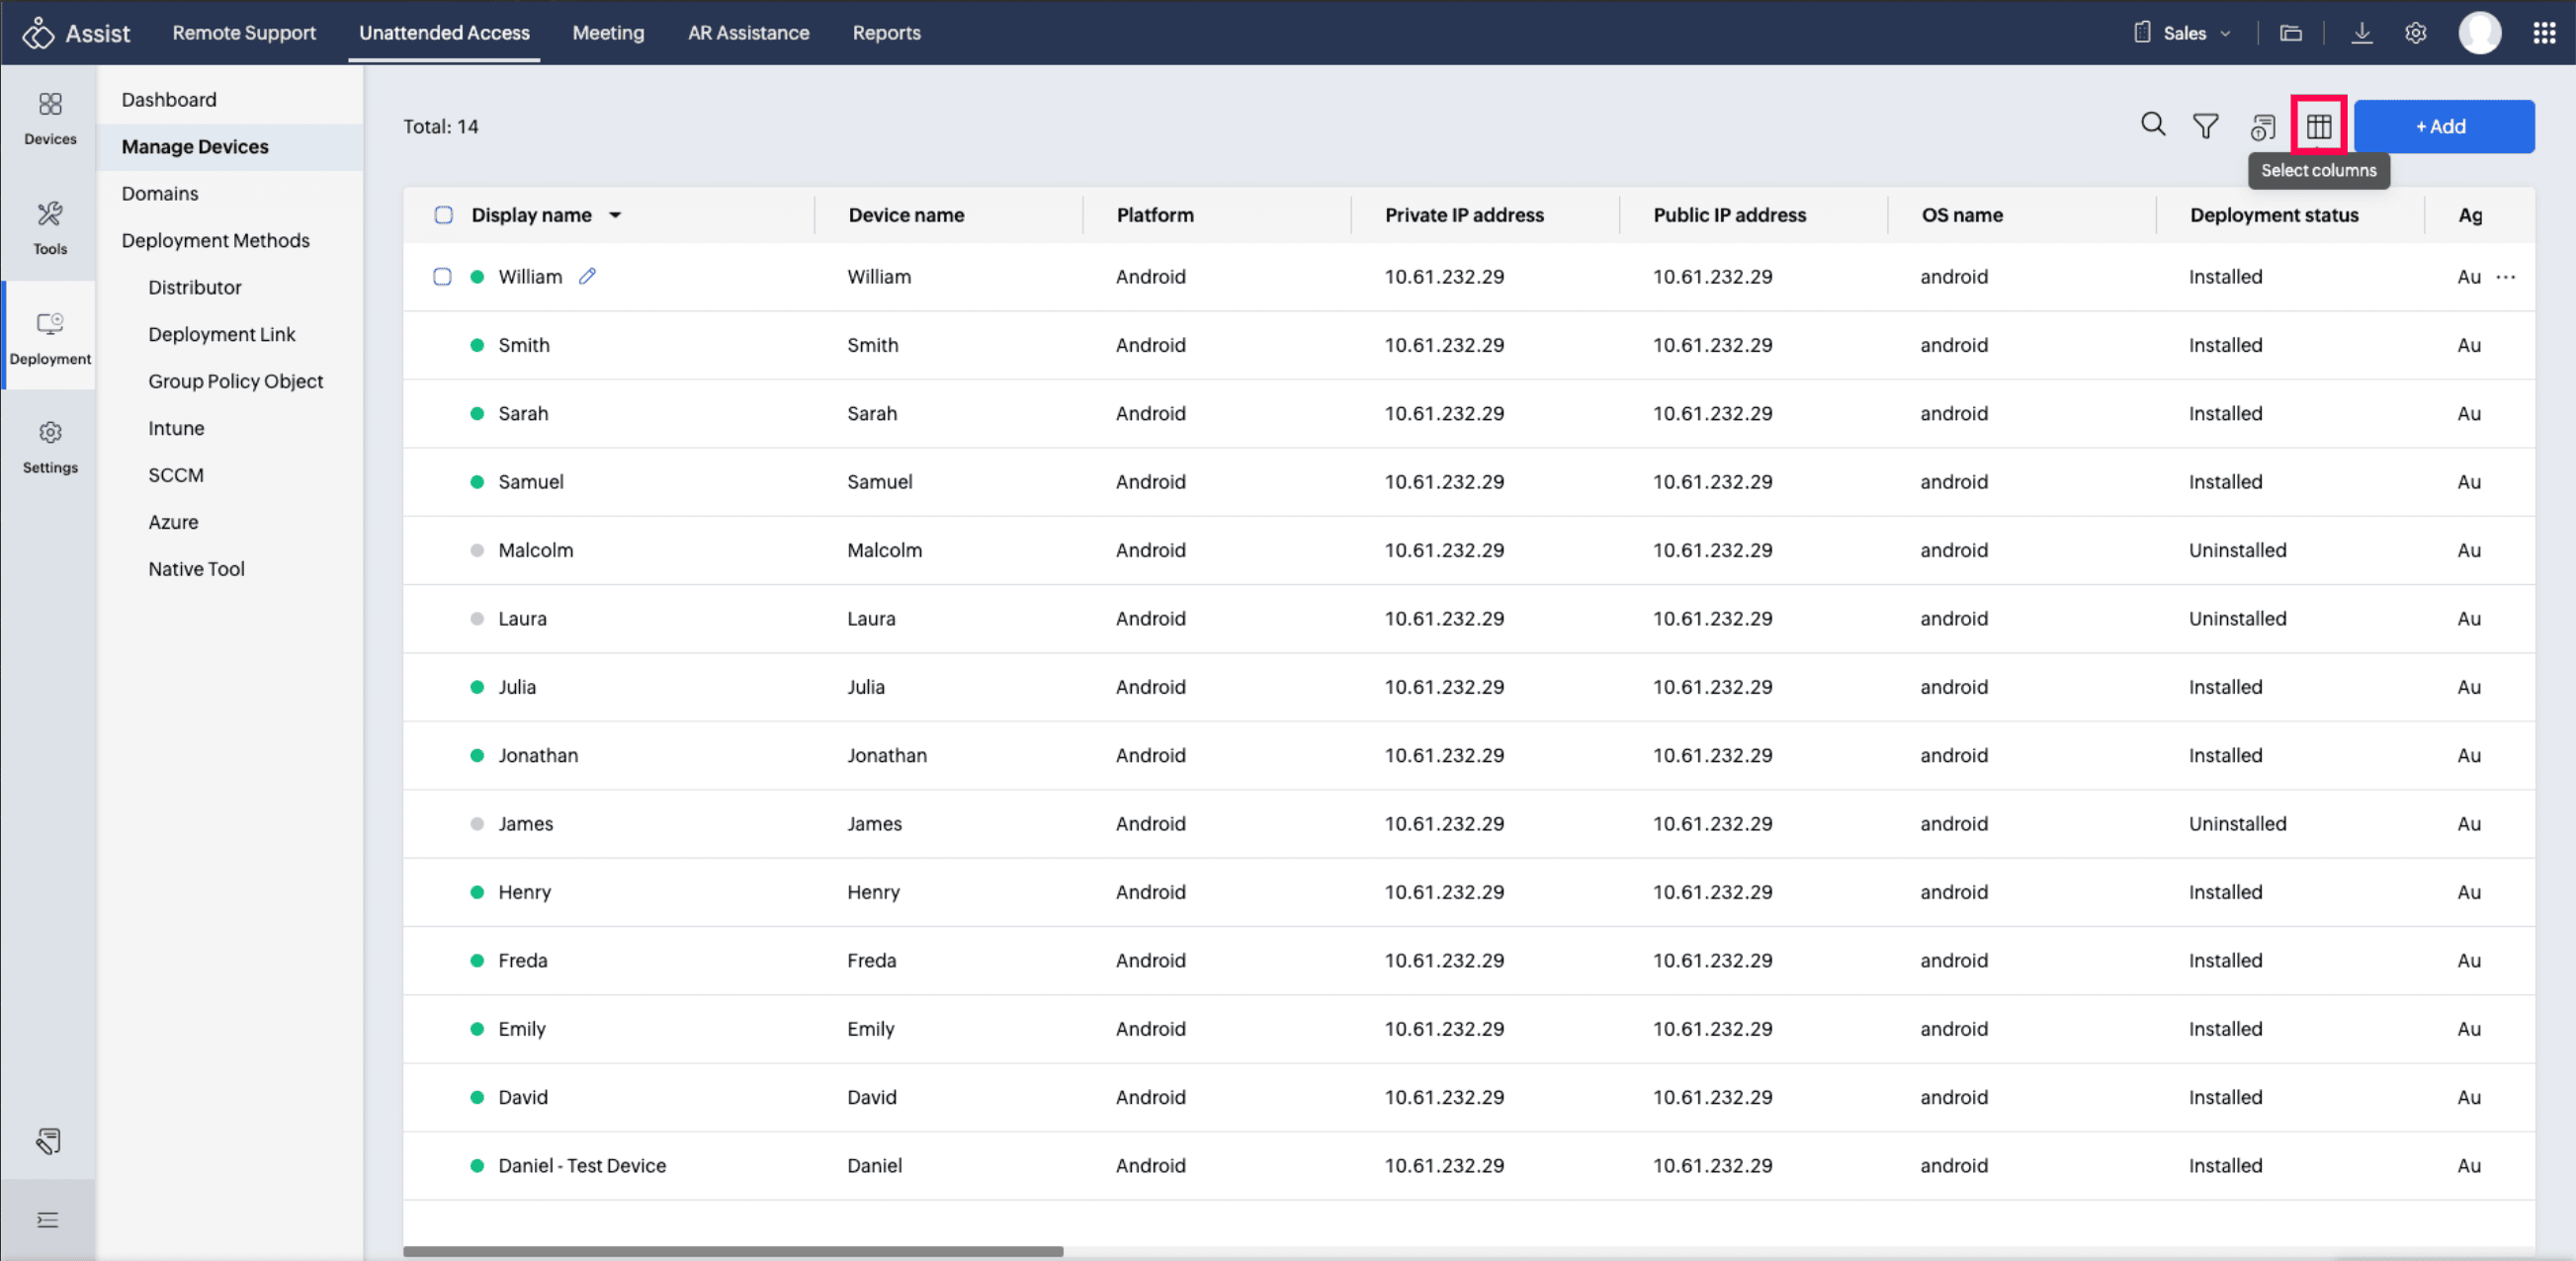
Task: Open the Deployment Link menu item
Action: coord(221,334)
